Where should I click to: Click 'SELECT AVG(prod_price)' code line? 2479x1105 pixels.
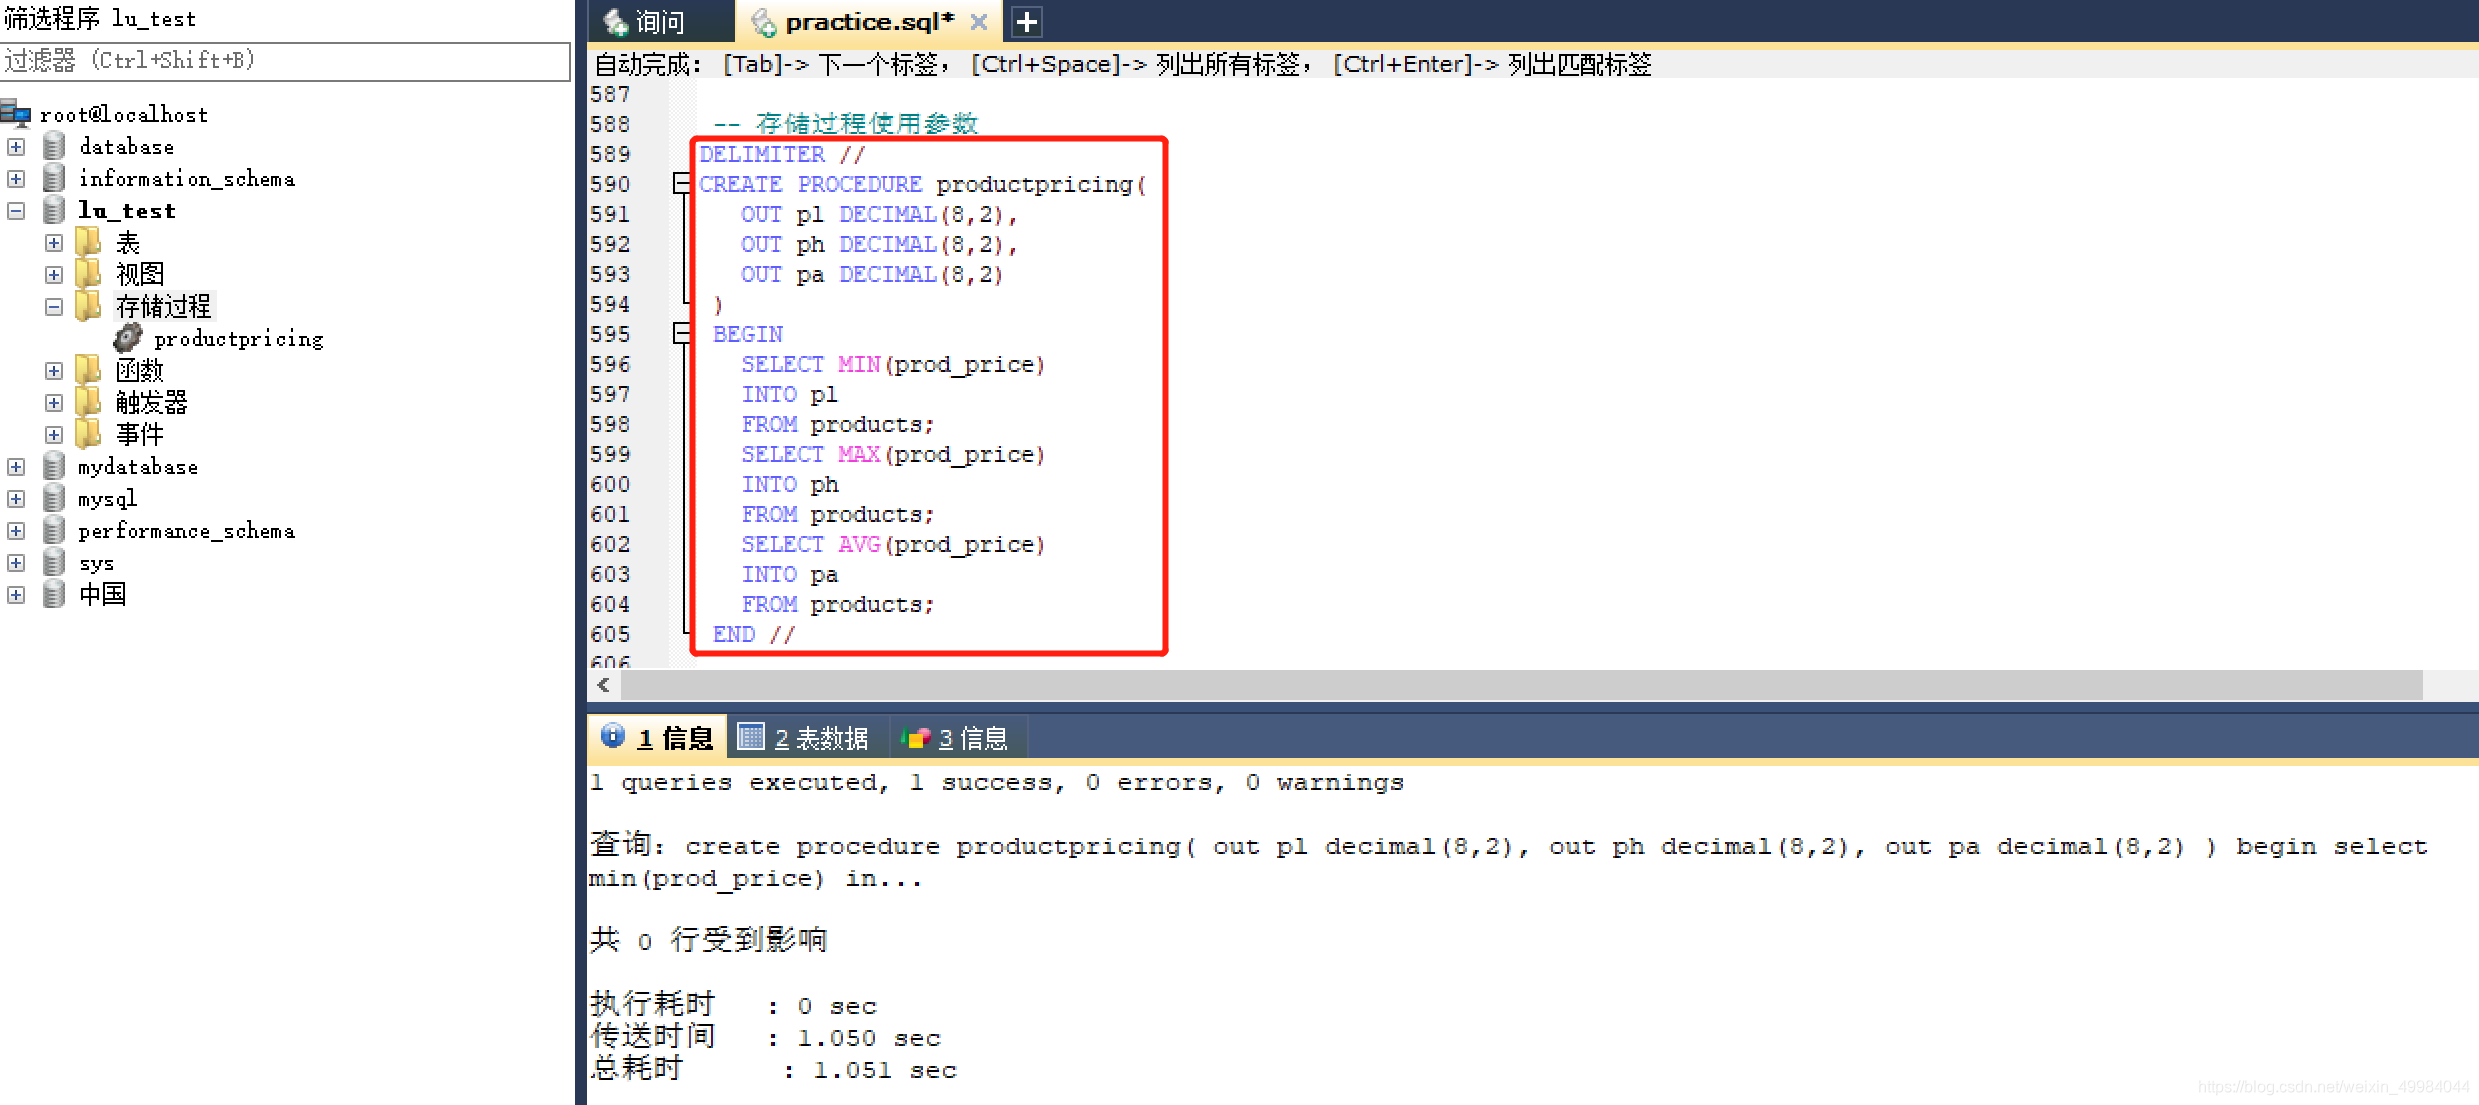point(893,544)
